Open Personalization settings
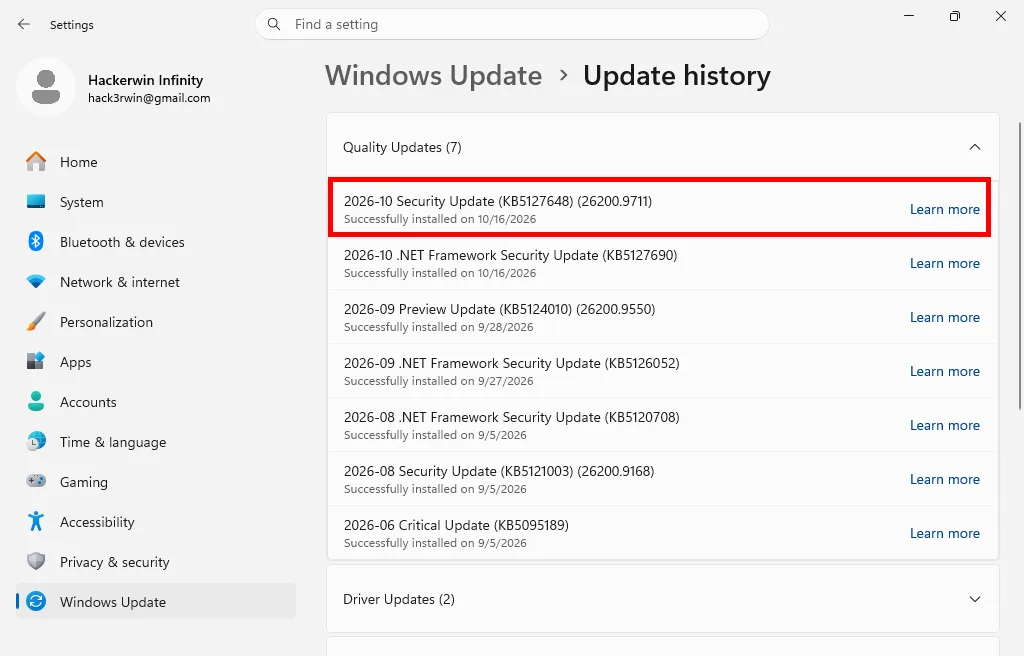Screen dimensions: 1024x656 [155, 321]
